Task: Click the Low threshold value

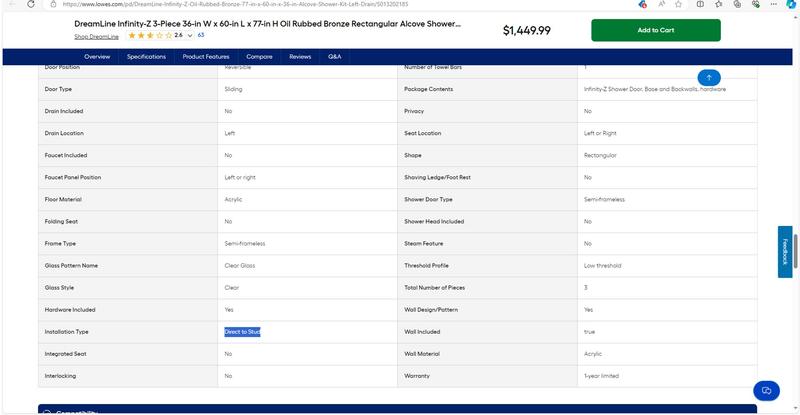Action: tap(603, 265)
